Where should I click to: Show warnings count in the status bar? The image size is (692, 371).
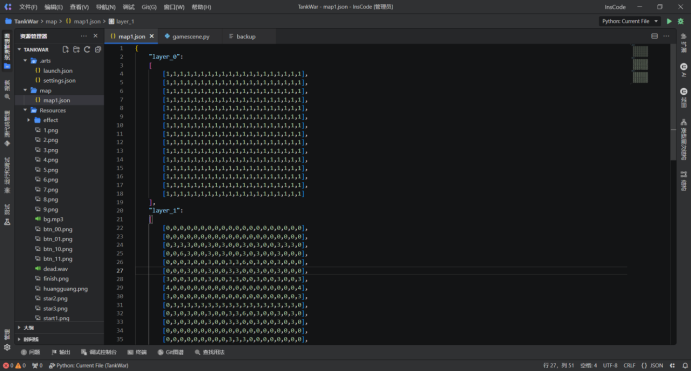(21, 366)
